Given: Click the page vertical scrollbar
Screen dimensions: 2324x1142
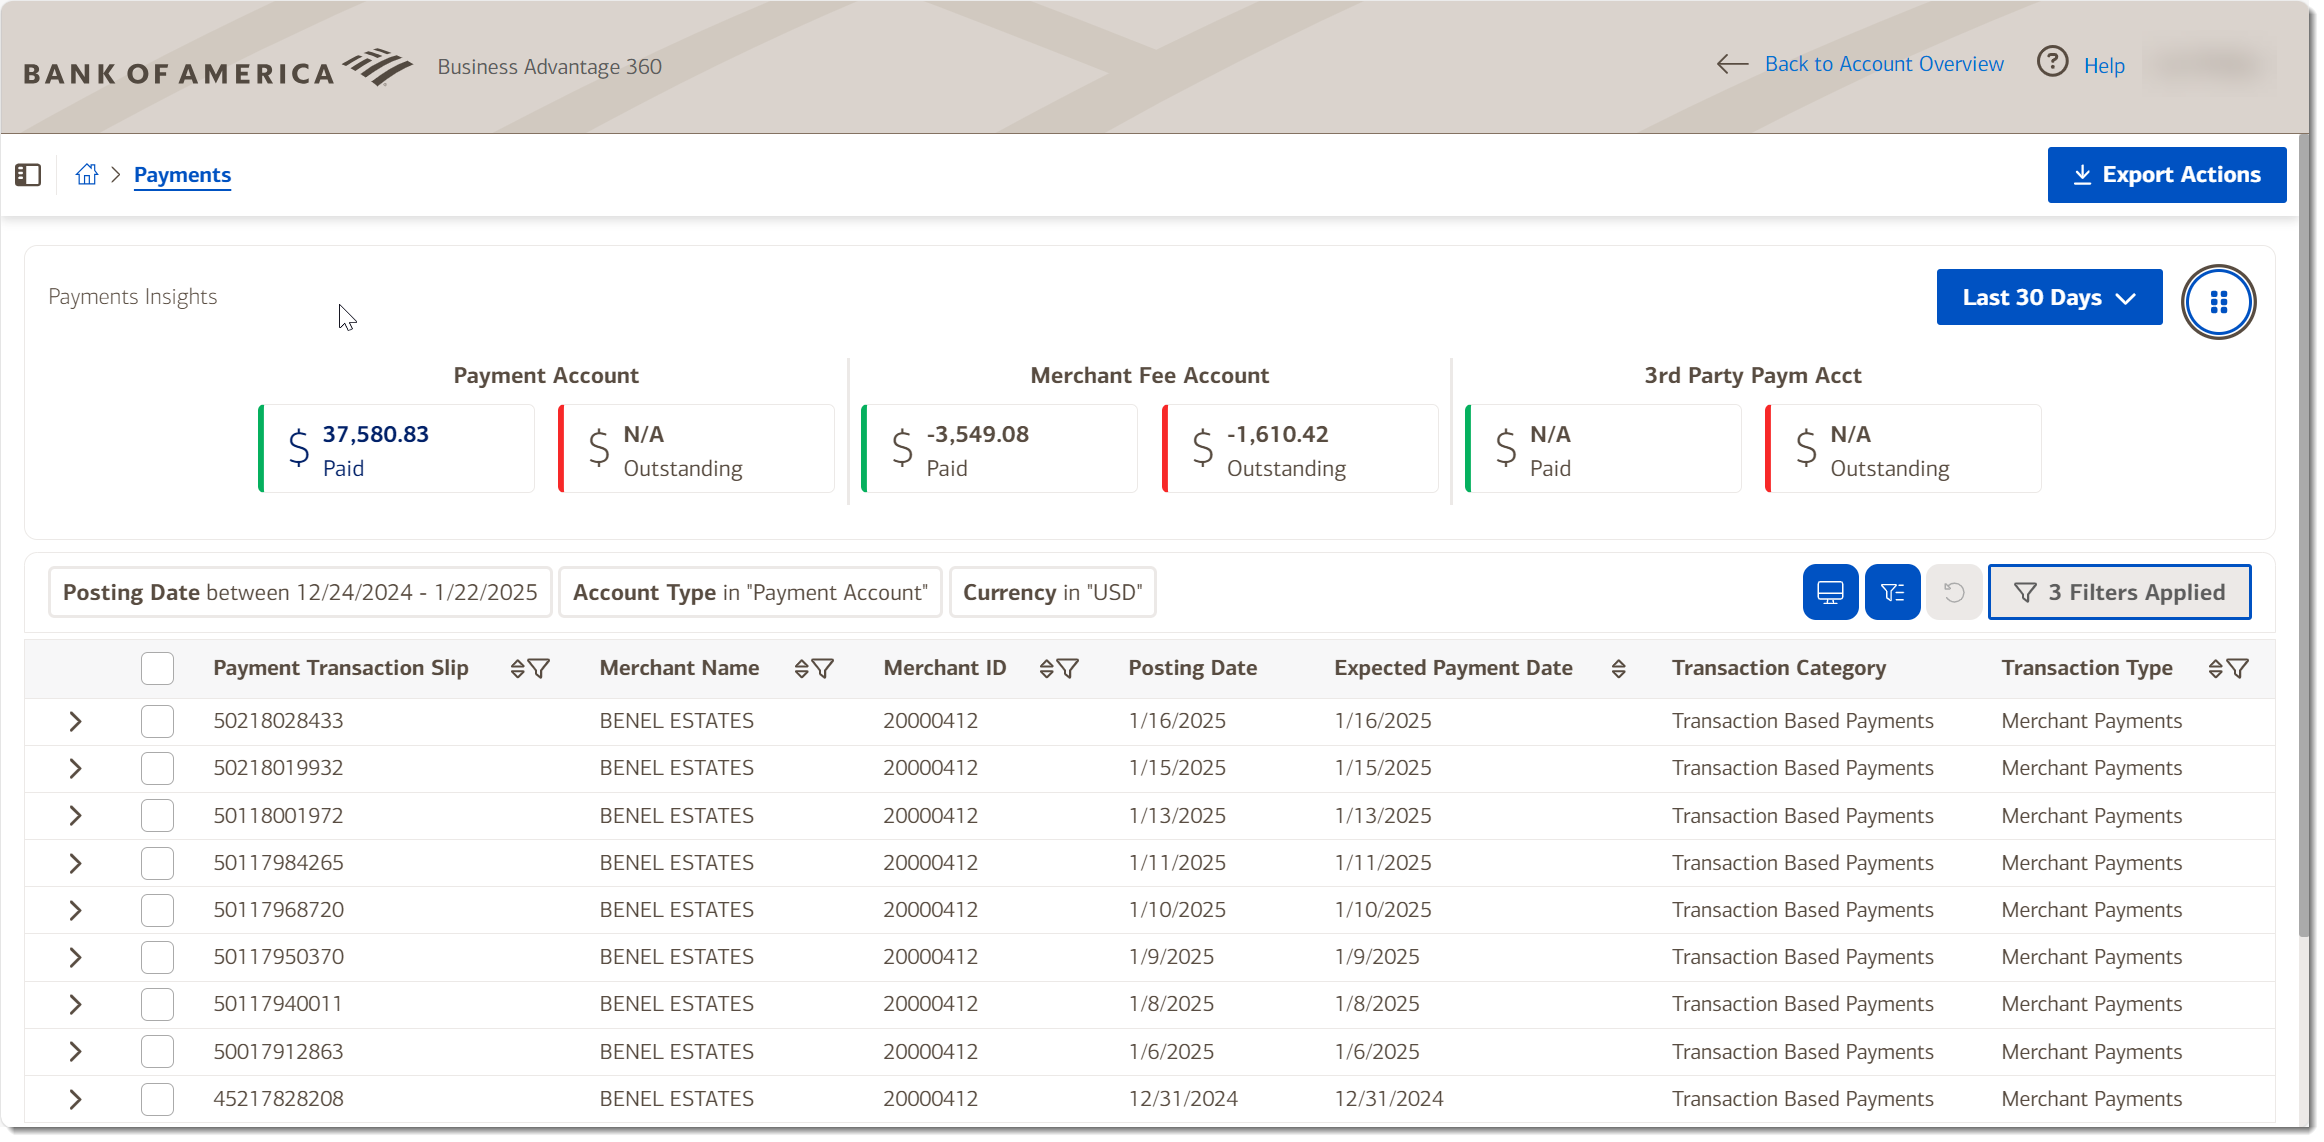Looking at the screenshot, I should coord(2304,535).
